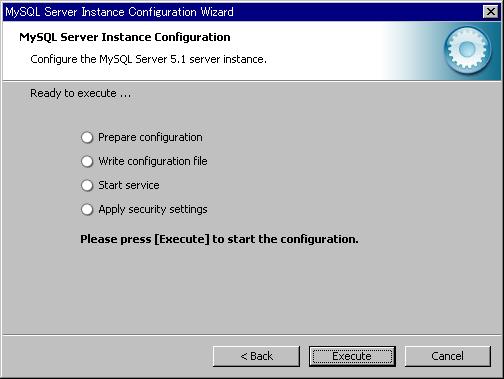Viewport: 504px width, 379px height.
Task: Click the "Configure the MySQL Server 5.1" subtitle
Action: [148, 59]
